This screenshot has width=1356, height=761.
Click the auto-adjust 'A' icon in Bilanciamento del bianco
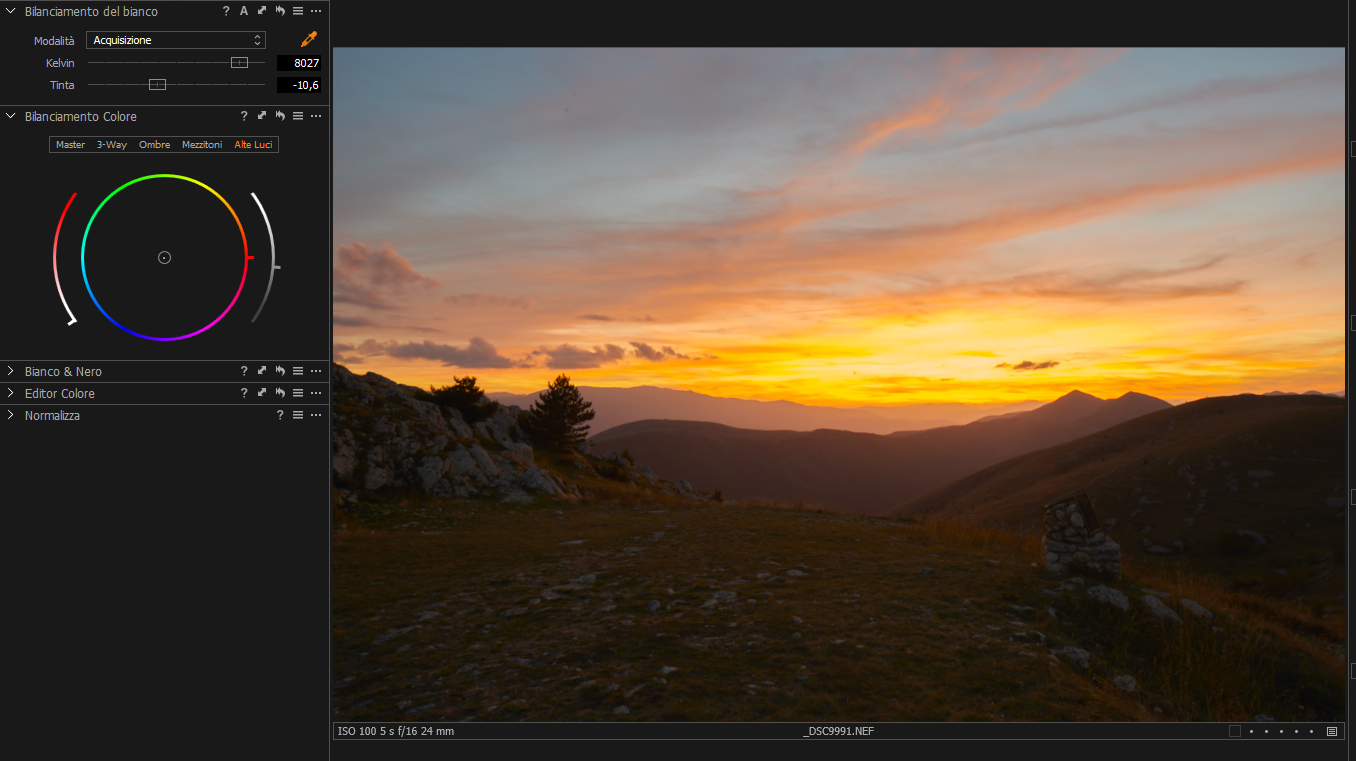tap(243, 11)
